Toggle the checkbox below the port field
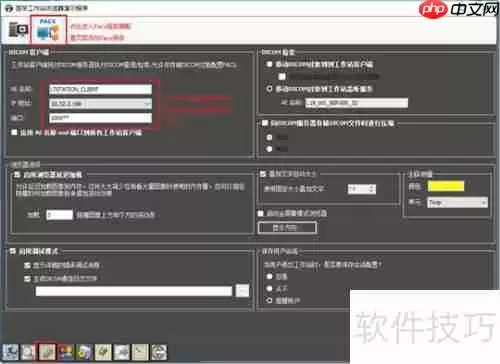Screen dimensions: 500x364 [x=14, y=132]
